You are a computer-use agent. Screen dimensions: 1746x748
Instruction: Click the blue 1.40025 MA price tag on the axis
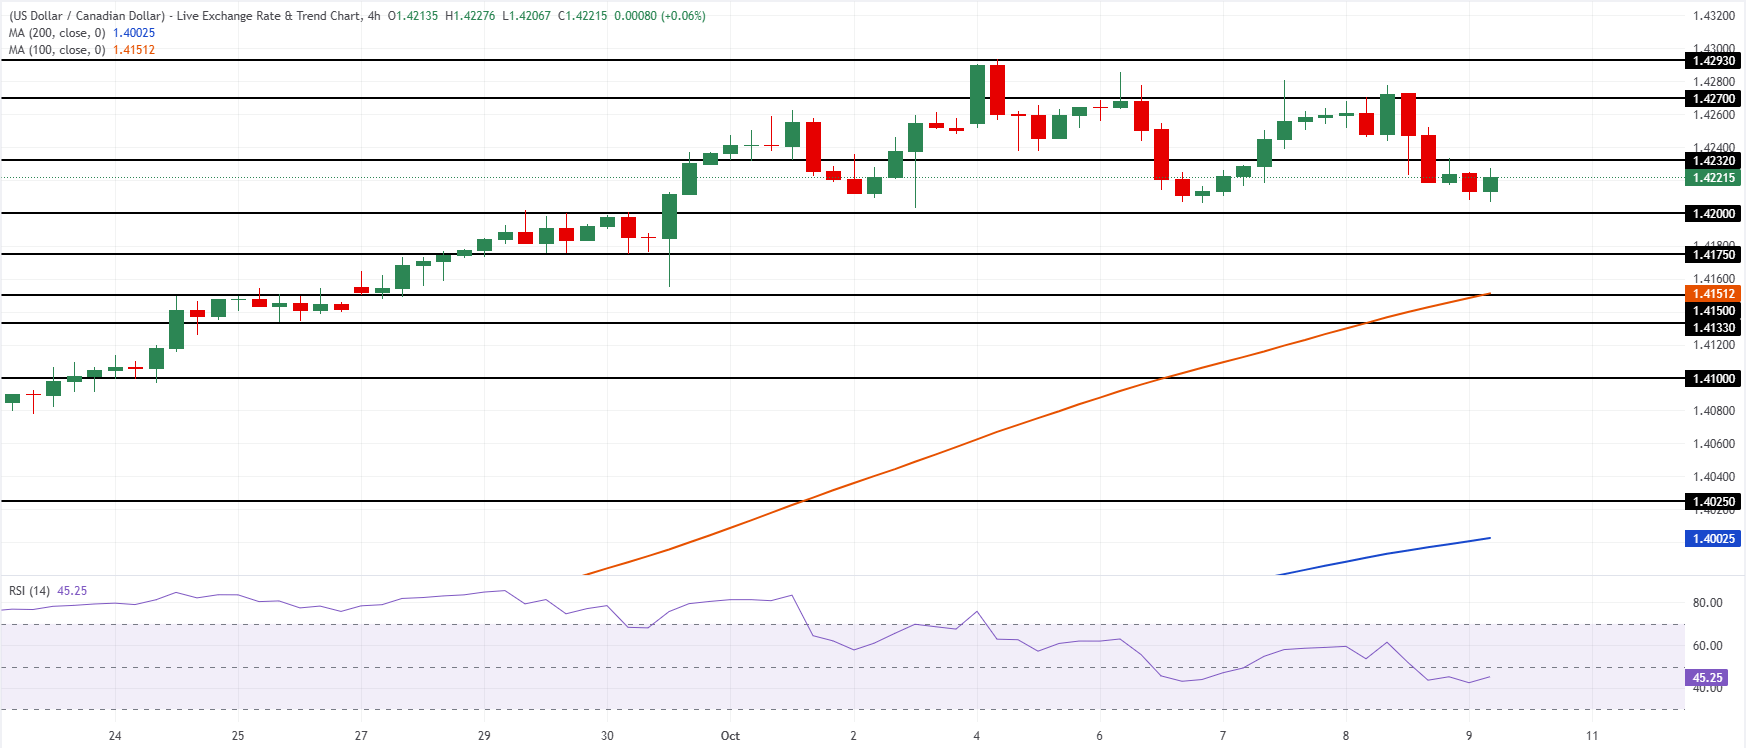1713,539
